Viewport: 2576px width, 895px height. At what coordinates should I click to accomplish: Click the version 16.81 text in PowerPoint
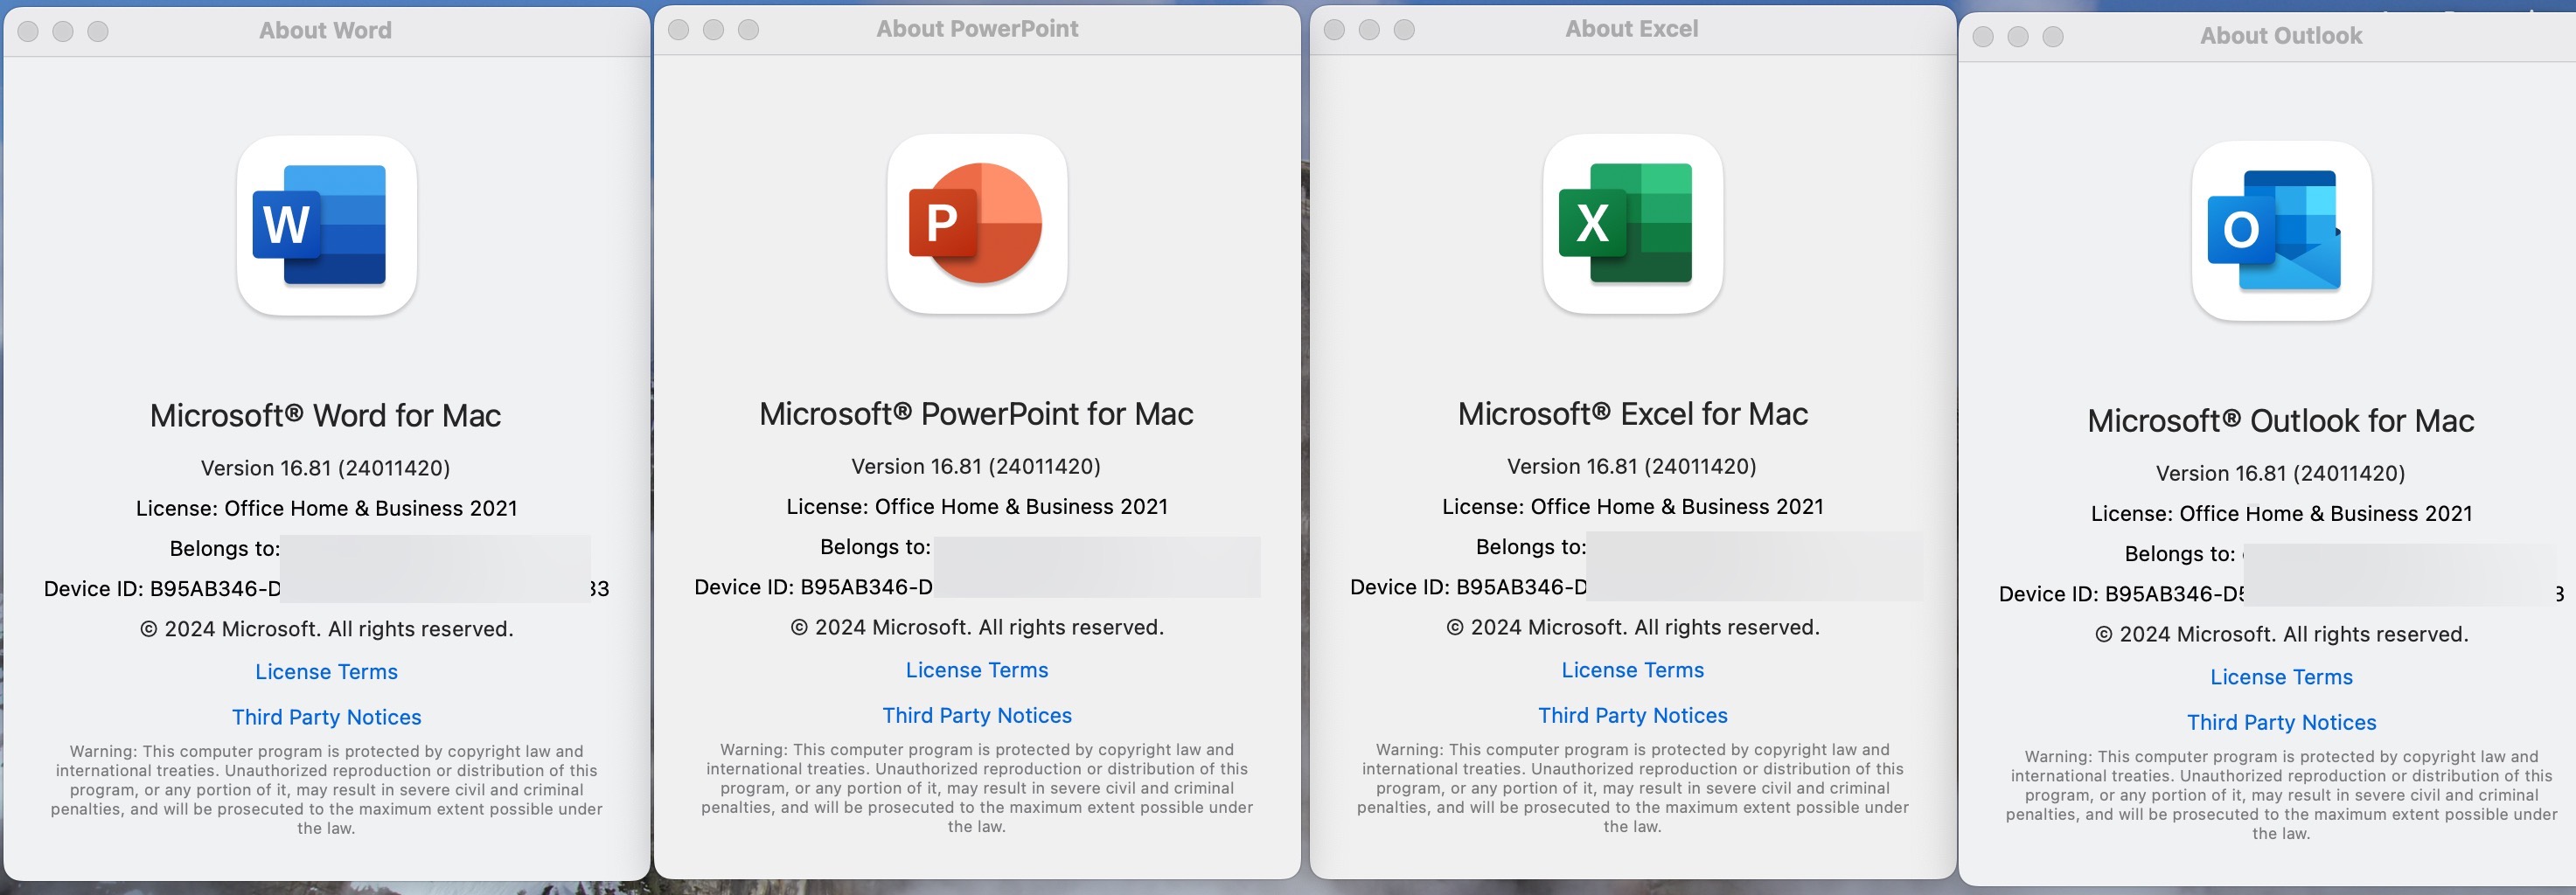tap(977, 466)
